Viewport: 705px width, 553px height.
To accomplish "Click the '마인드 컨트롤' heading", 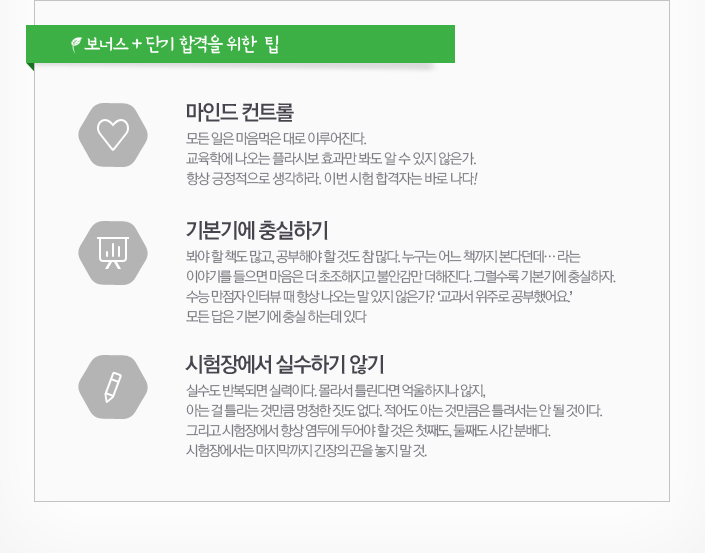I will click(240, 111).
